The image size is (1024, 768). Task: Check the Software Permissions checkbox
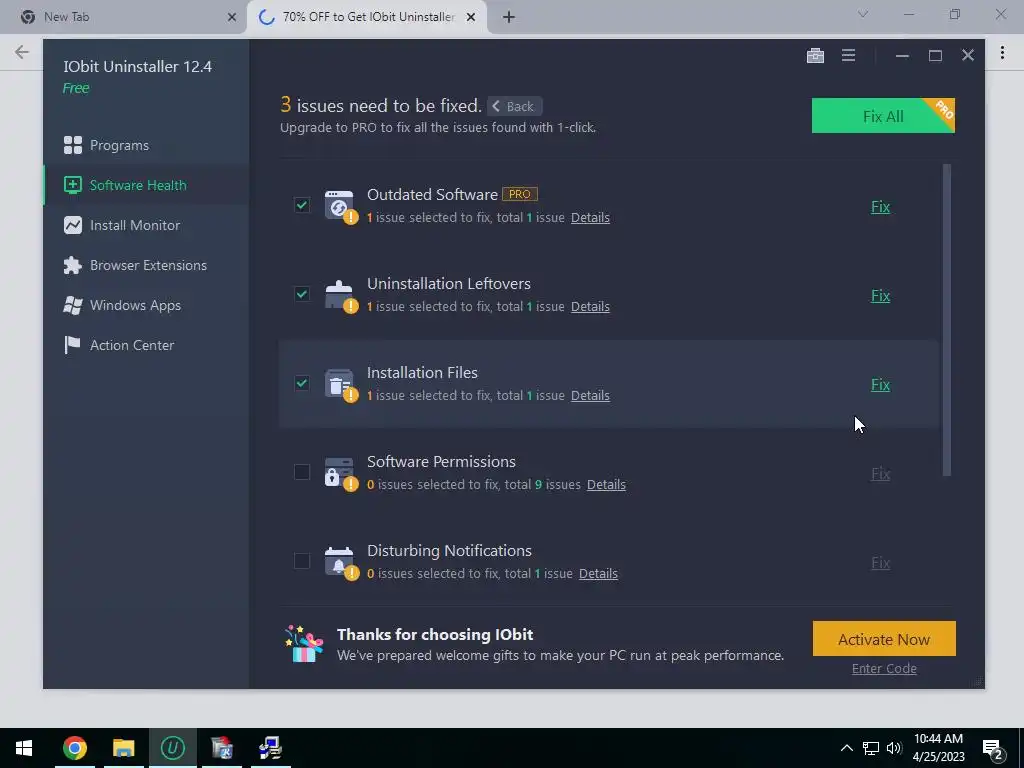[302, 472]
